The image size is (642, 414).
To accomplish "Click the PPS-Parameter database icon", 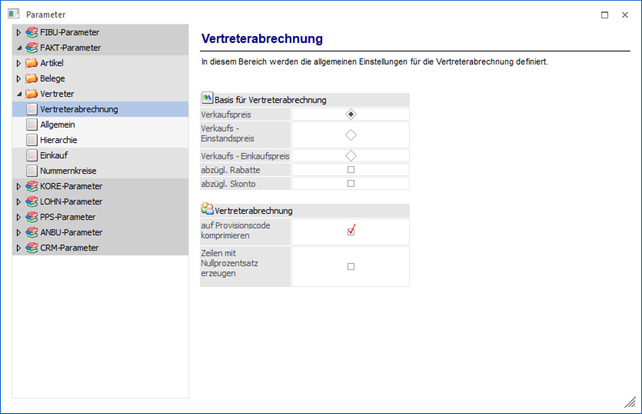I will tap(31, 216).
